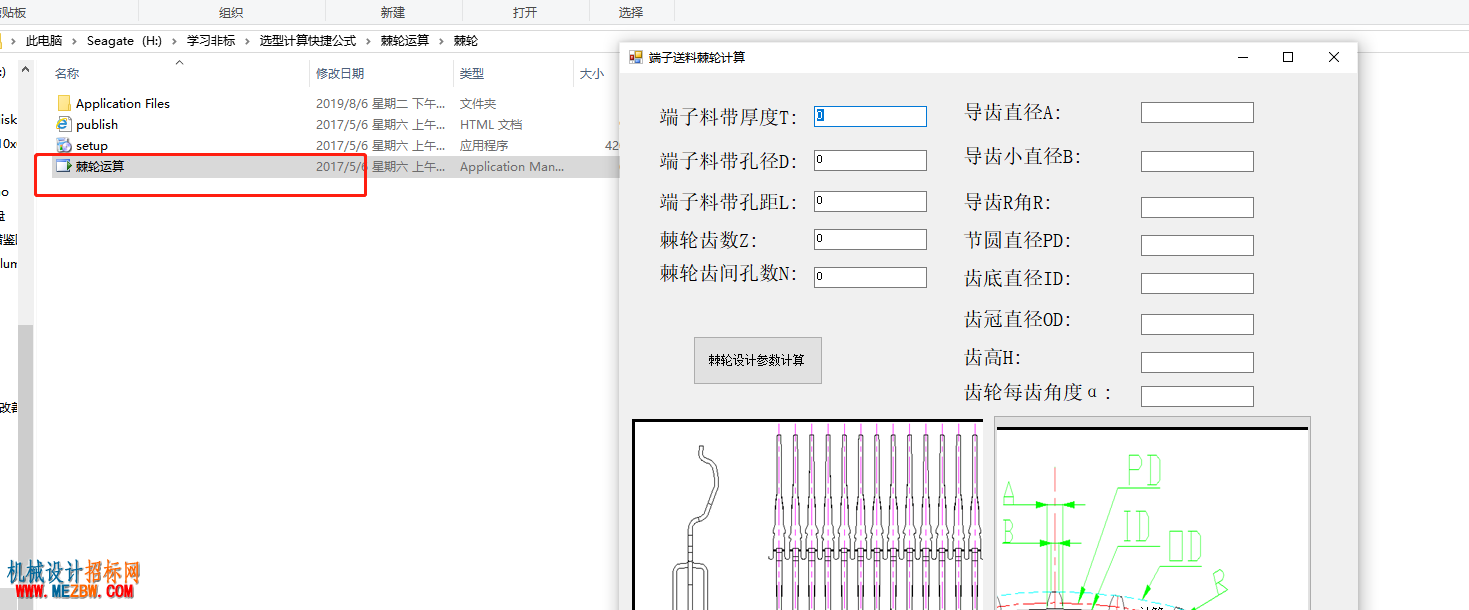
Task: Expand the chevron after 棘轮运算 breadcrumb
Action: click(x=442, y=41)
